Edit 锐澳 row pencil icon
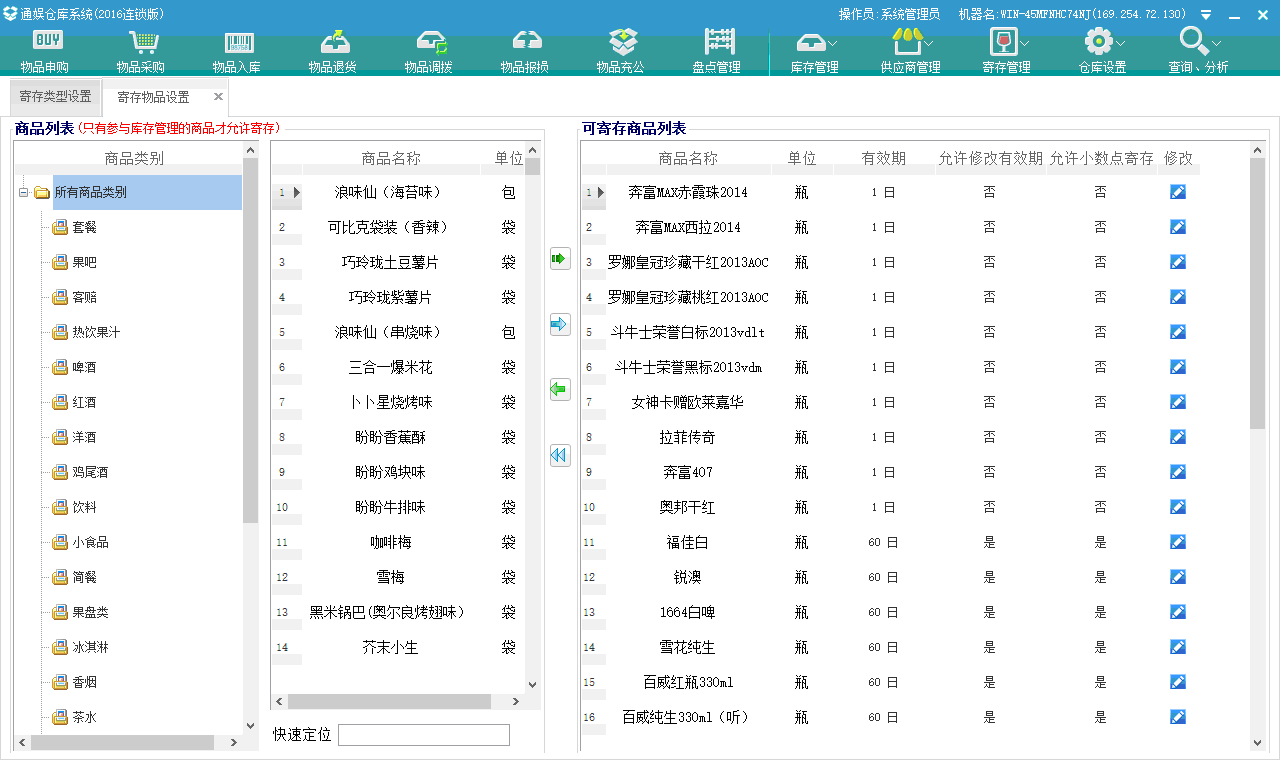 [1178, 577]
